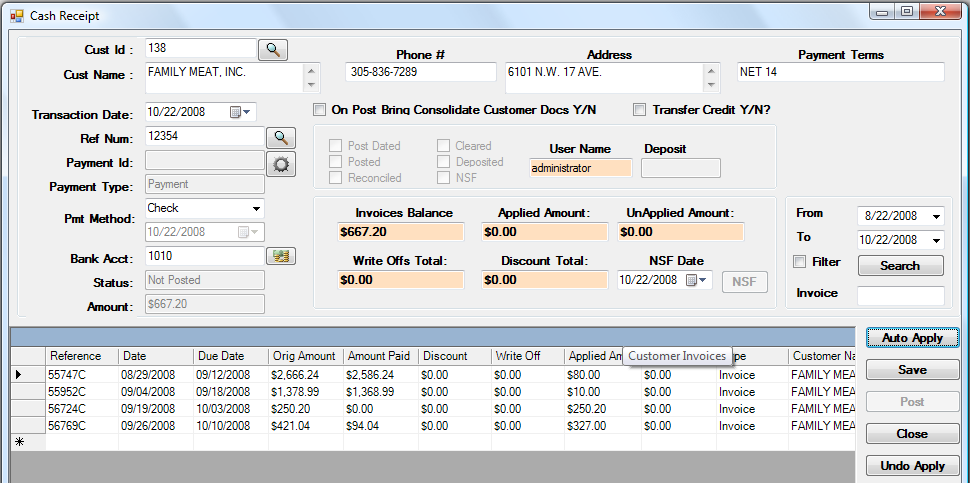
Task: Click the gear icon beside Payment Id
Action: (x=281, y=161)
